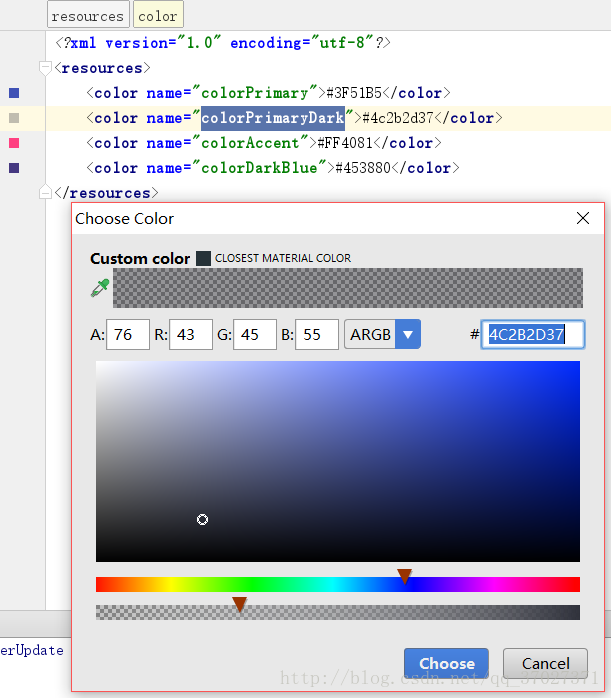This screenshot has width=611, height=698.
Task: Click the xml version declaration line
Action: pos(223,43)
